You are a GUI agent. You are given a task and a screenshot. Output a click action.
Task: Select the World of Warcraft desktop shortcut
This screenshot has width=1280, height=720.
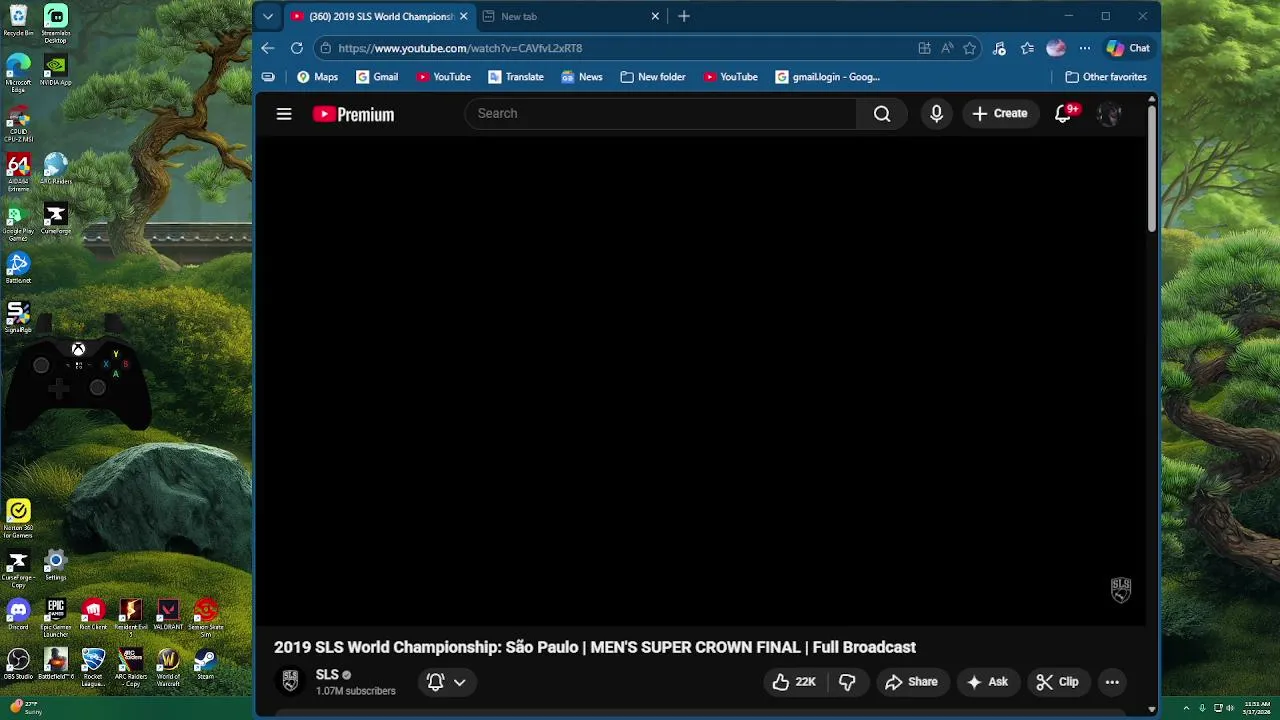click(x=168, y=668)
